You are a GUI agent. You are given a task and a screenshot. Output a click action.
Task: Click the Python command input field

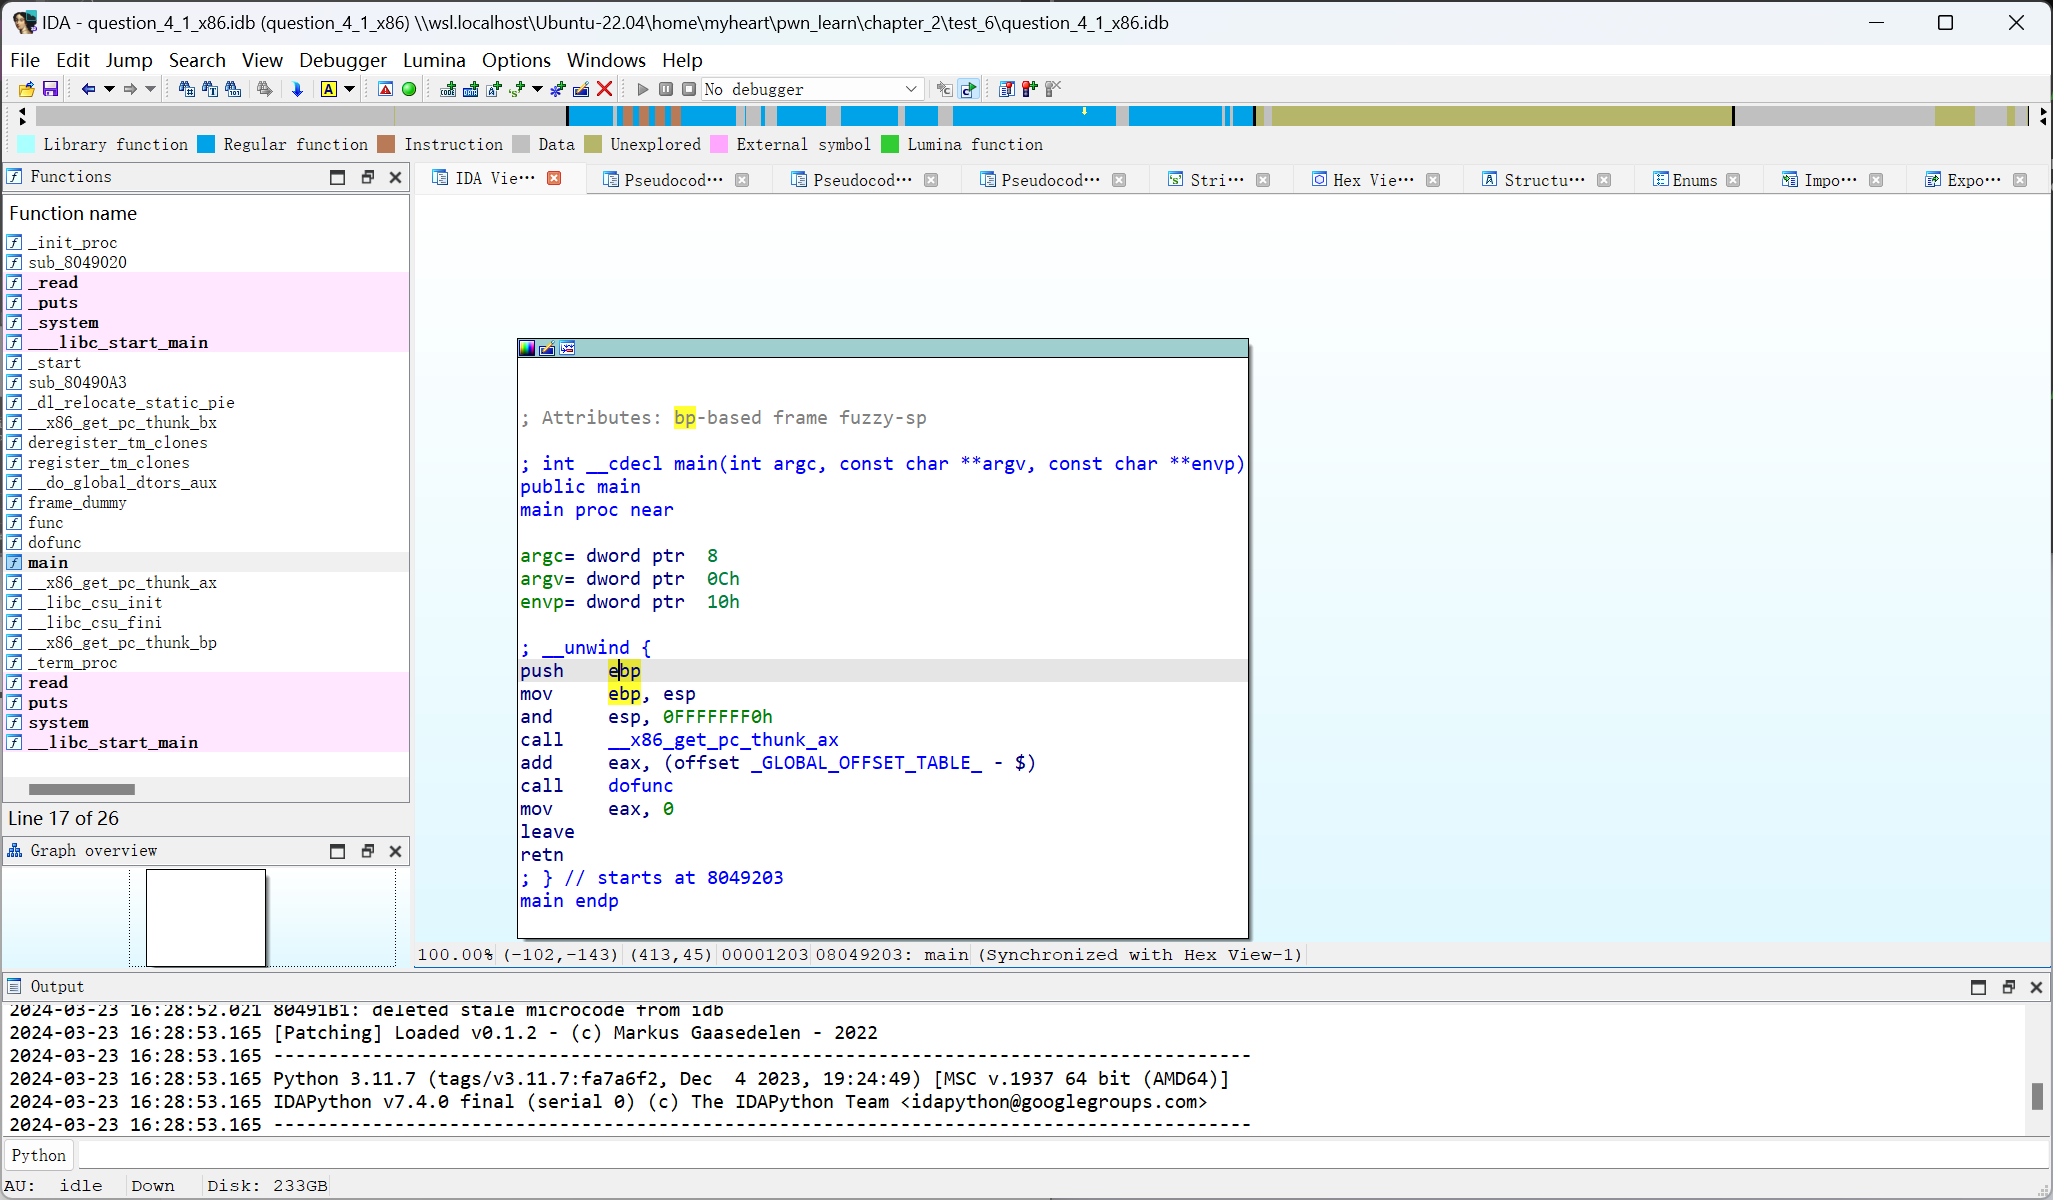coord(1062,1155)
